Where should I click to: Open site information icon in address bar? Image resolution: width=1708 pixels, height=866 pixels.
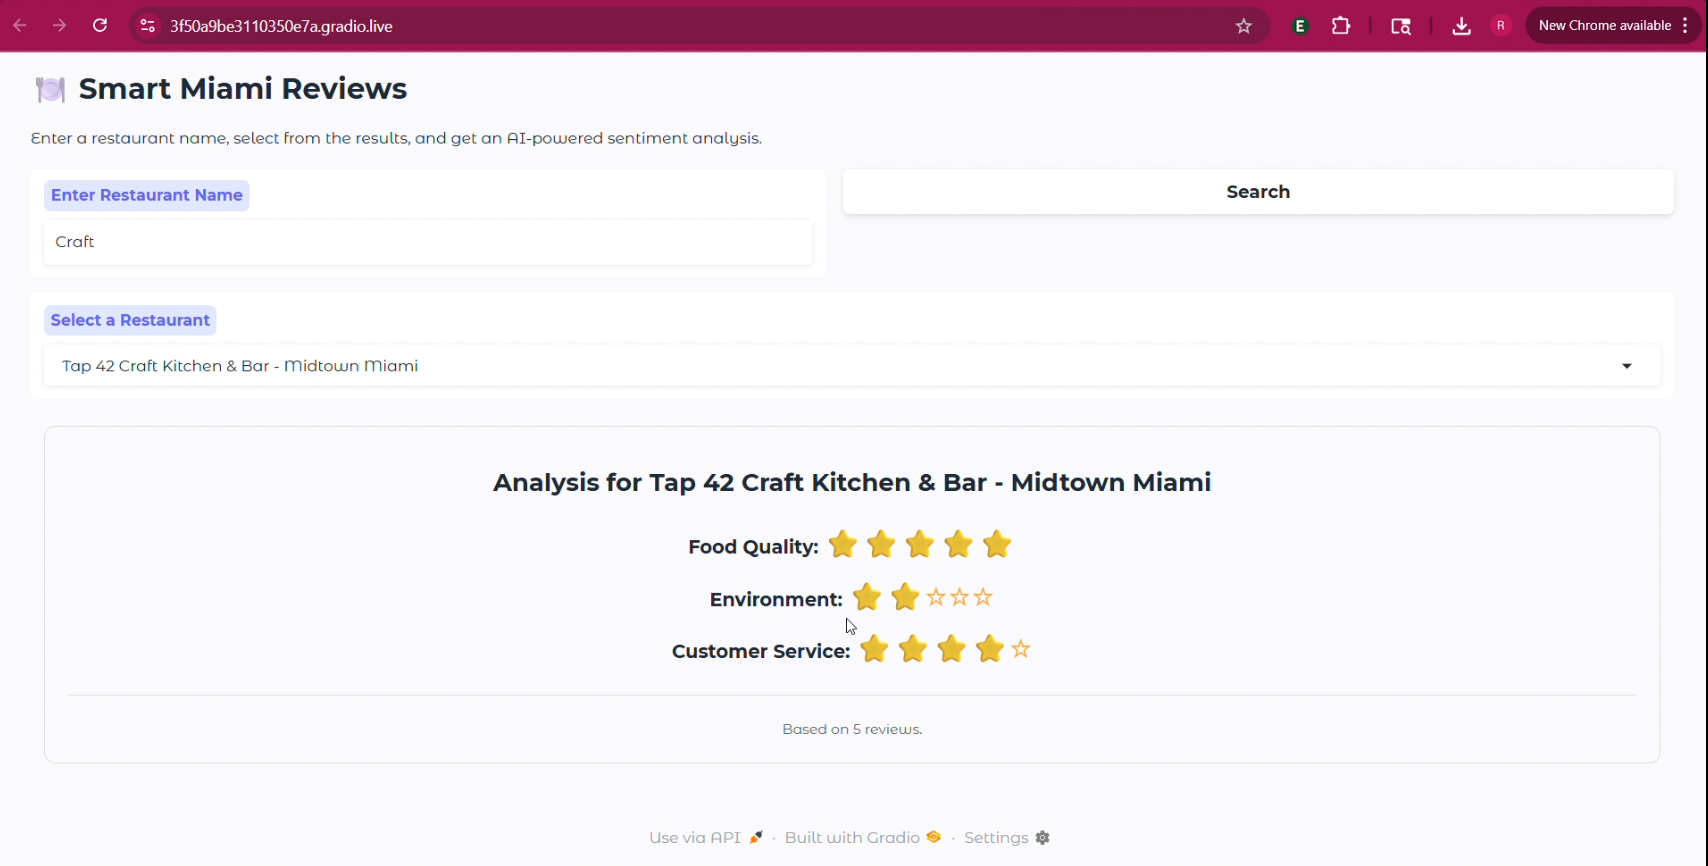[x=148, y=26]
